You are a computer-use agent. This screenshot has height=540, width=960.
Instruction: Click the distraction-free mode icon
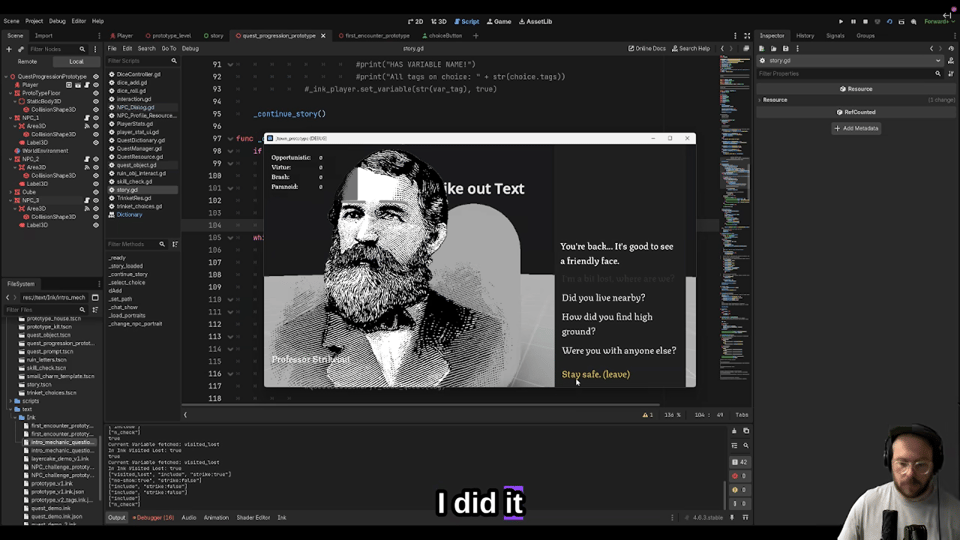point(747,36)
